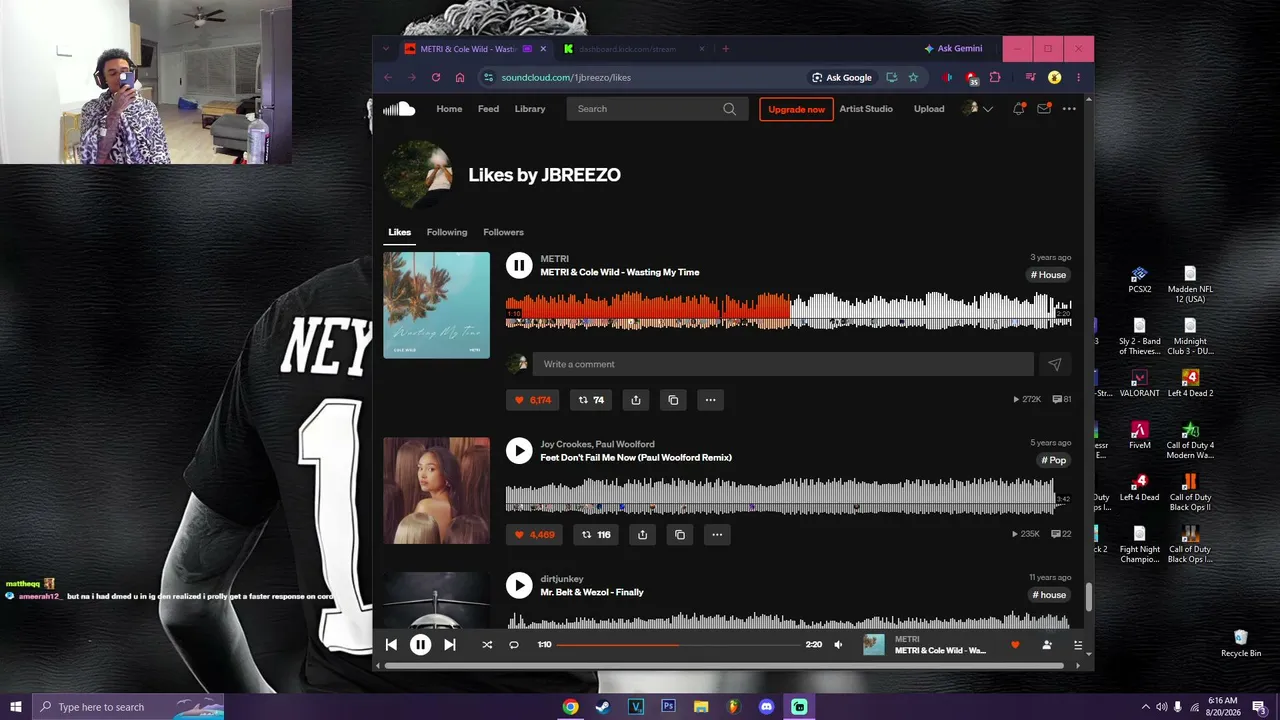Open the # House tag on METRI track

coord(1049,275)
